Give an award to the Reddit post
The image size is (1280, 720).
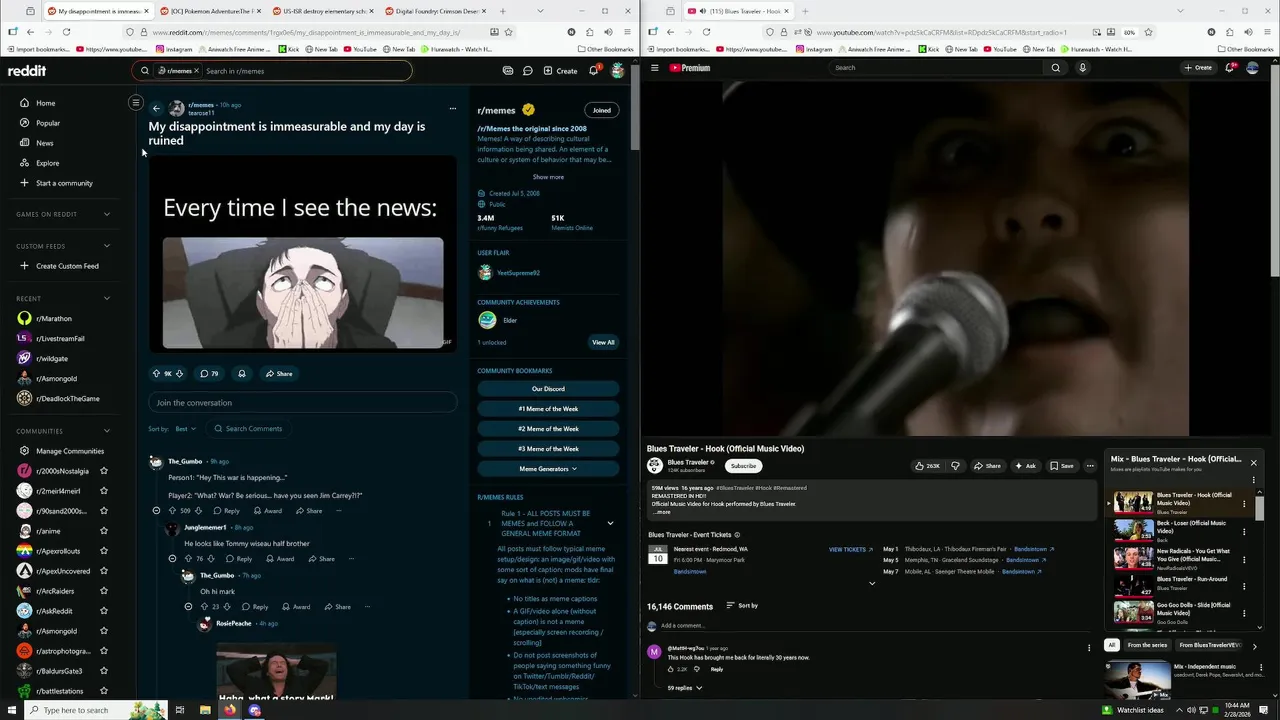point(241,374)
